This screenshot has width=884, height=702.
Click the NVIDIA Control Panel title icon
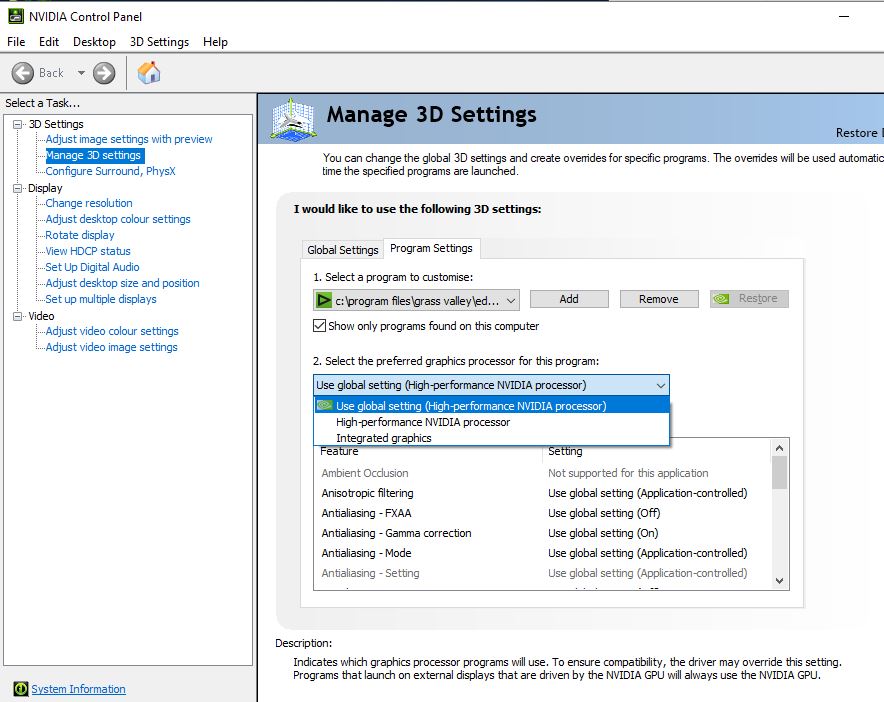click(15, 16)
